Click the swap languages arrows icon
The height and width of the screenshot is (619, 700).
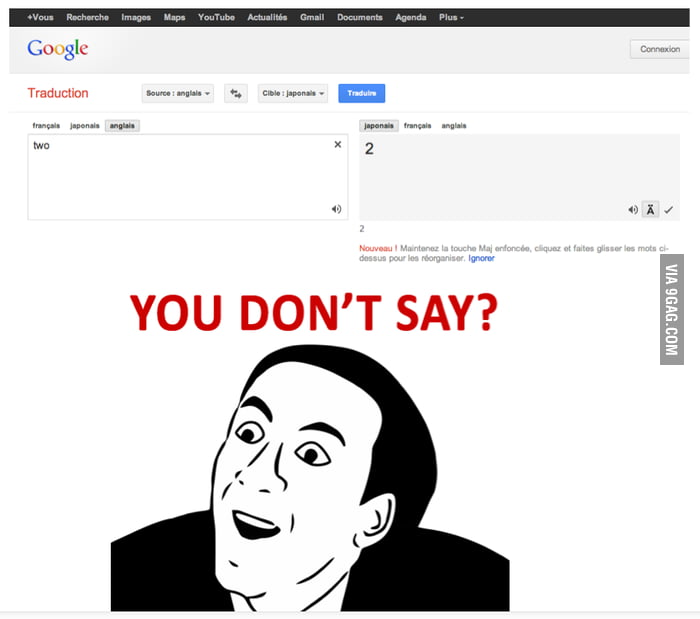tap(236, 93)
